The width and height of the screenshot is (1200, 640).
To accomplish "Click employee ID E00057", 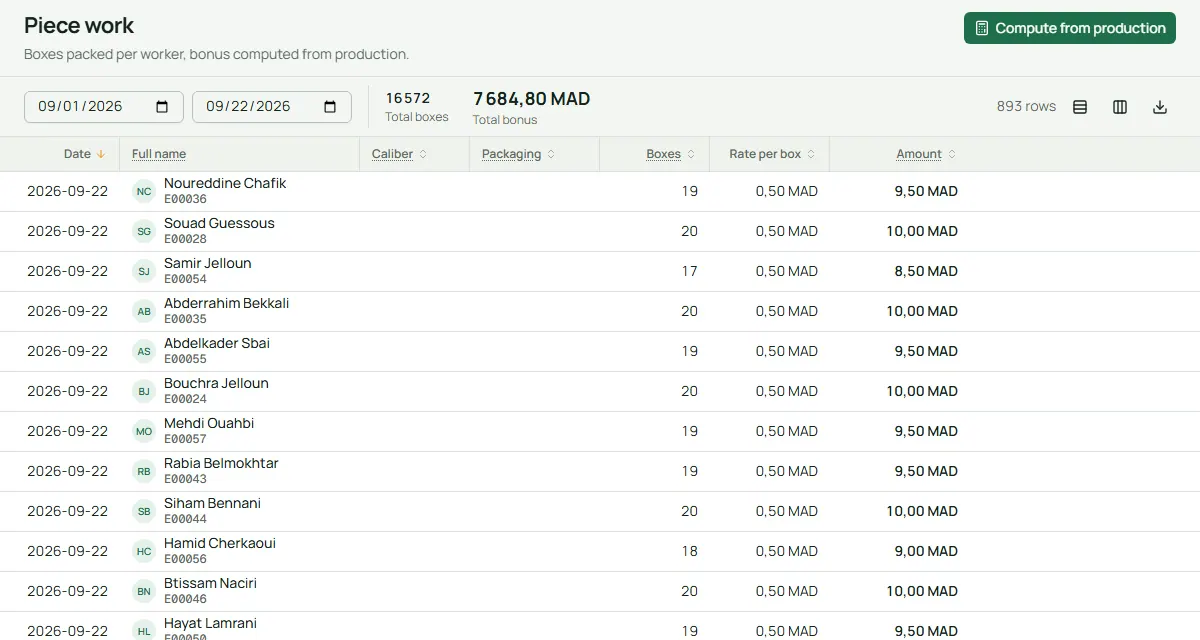I will tap(185, 439).
